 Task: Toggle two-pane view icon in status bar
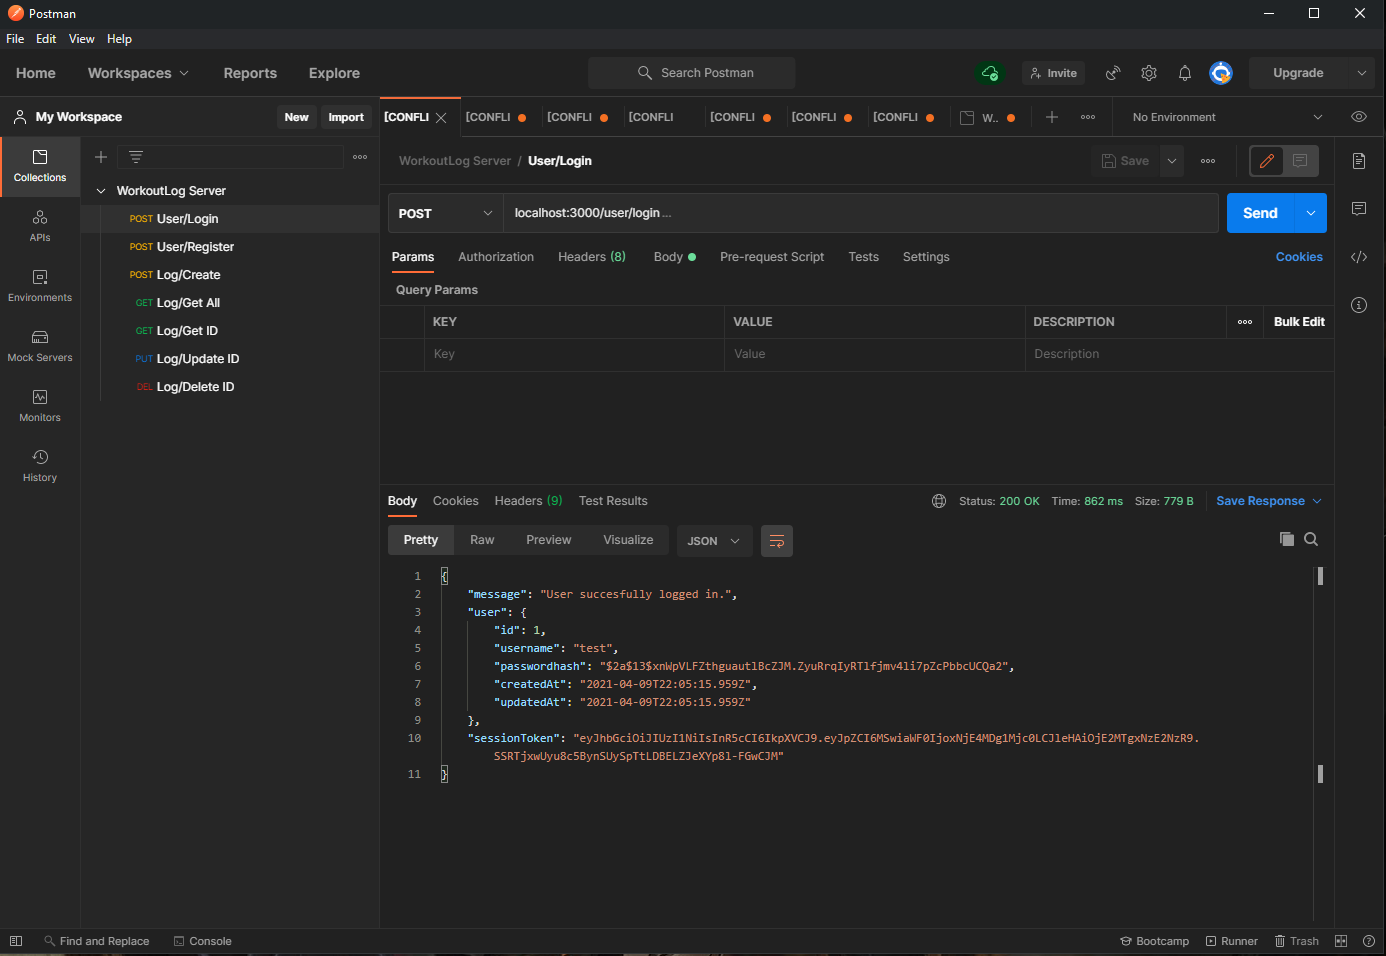click(1341, 941)
